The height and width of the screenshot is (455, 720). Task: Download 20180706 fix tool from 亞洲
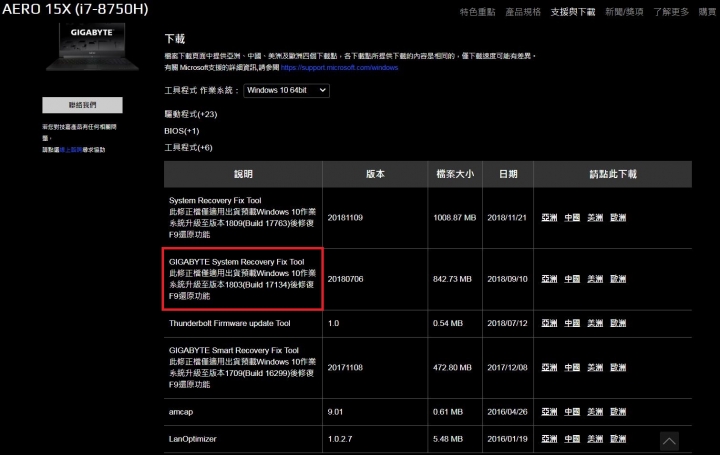pyautogui.click(x=549, y=279)
